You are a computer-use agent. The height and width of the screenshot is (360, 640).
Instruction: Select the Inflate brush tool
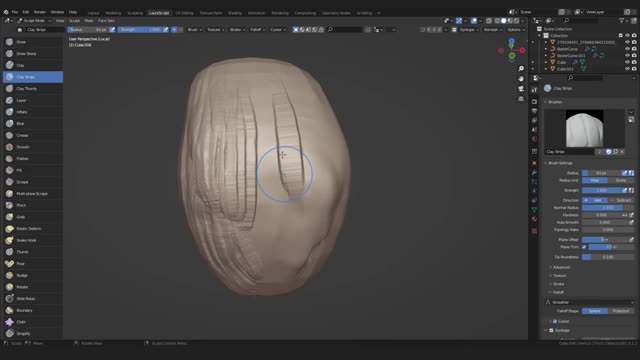(x=33, y=112)
